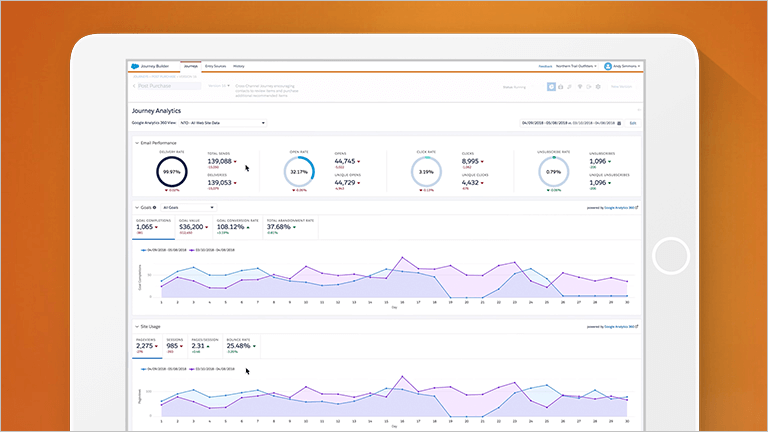The image size is (768, 432).
Task: Select the Goal Value $36,200 metric tab
Action: (193, 227)
